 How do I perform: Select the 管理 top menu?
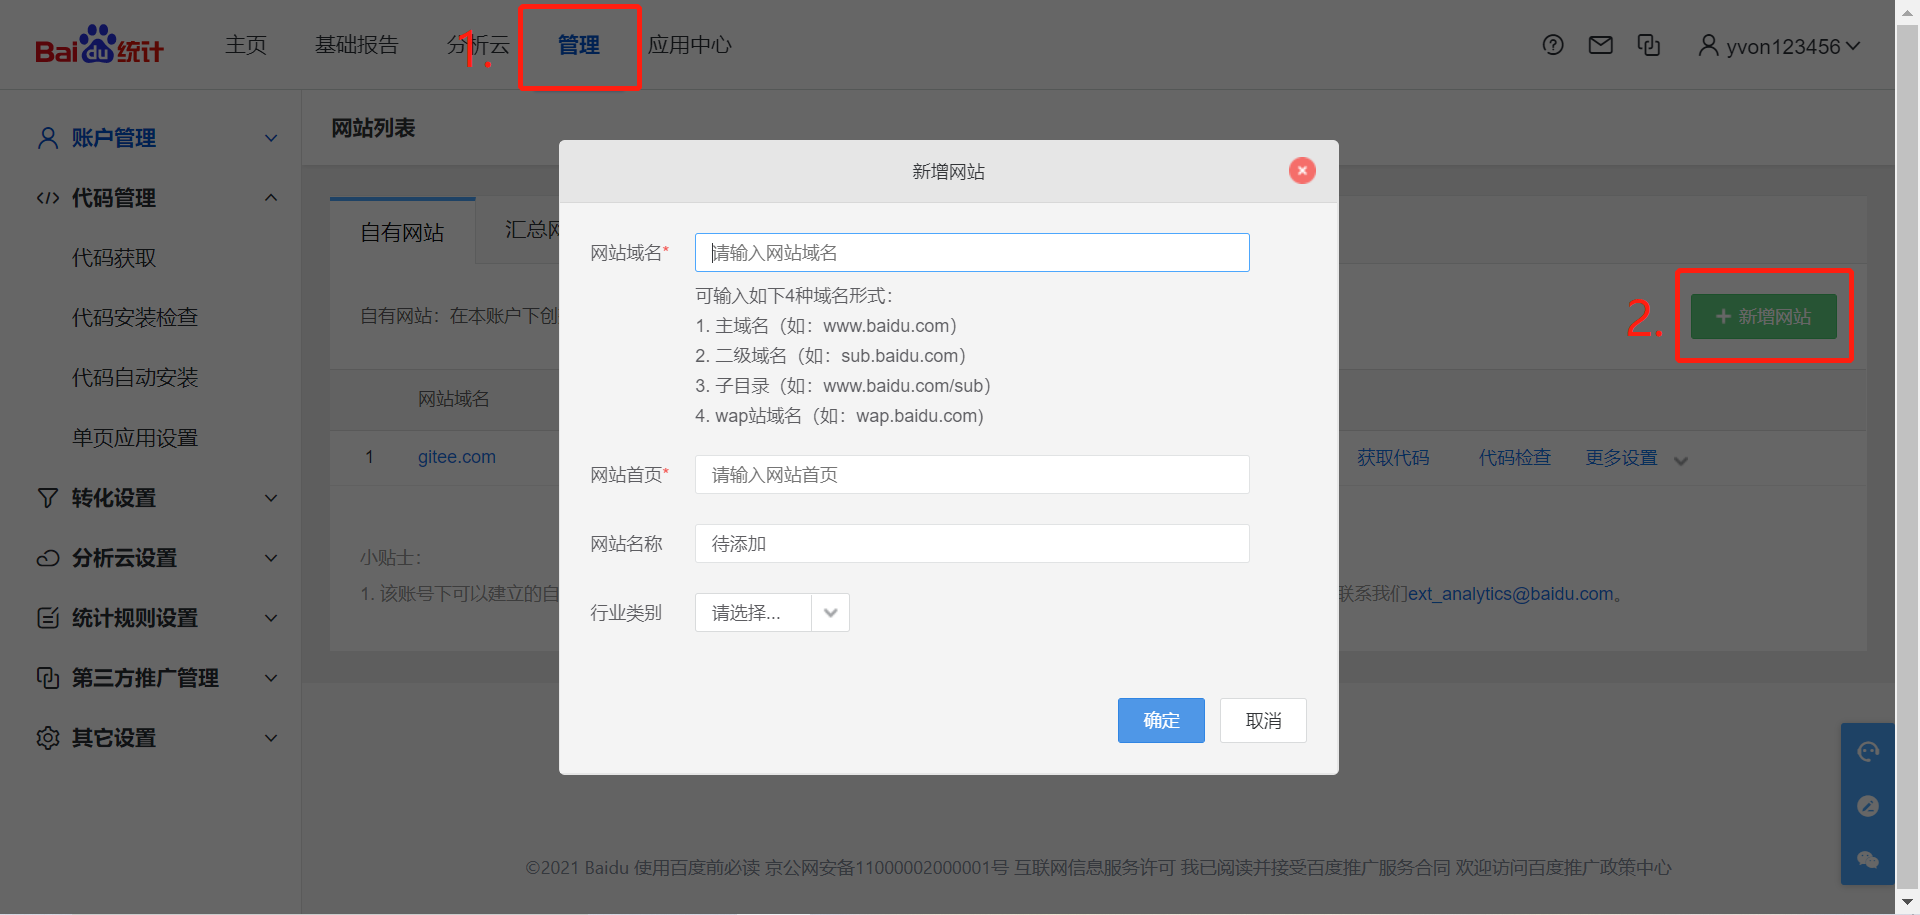(579, 45)
